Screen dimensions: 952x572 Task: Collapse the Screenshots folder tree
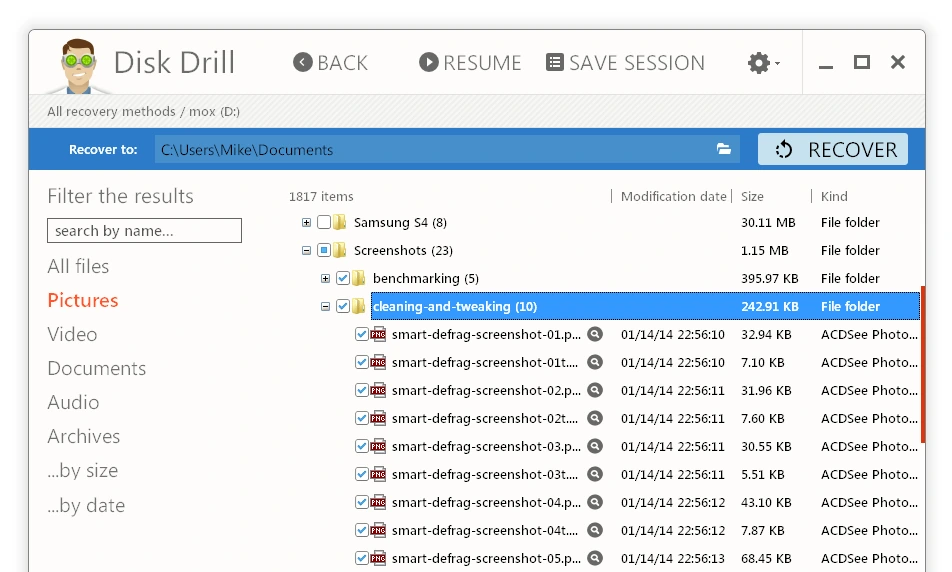[x=307, y=251]
